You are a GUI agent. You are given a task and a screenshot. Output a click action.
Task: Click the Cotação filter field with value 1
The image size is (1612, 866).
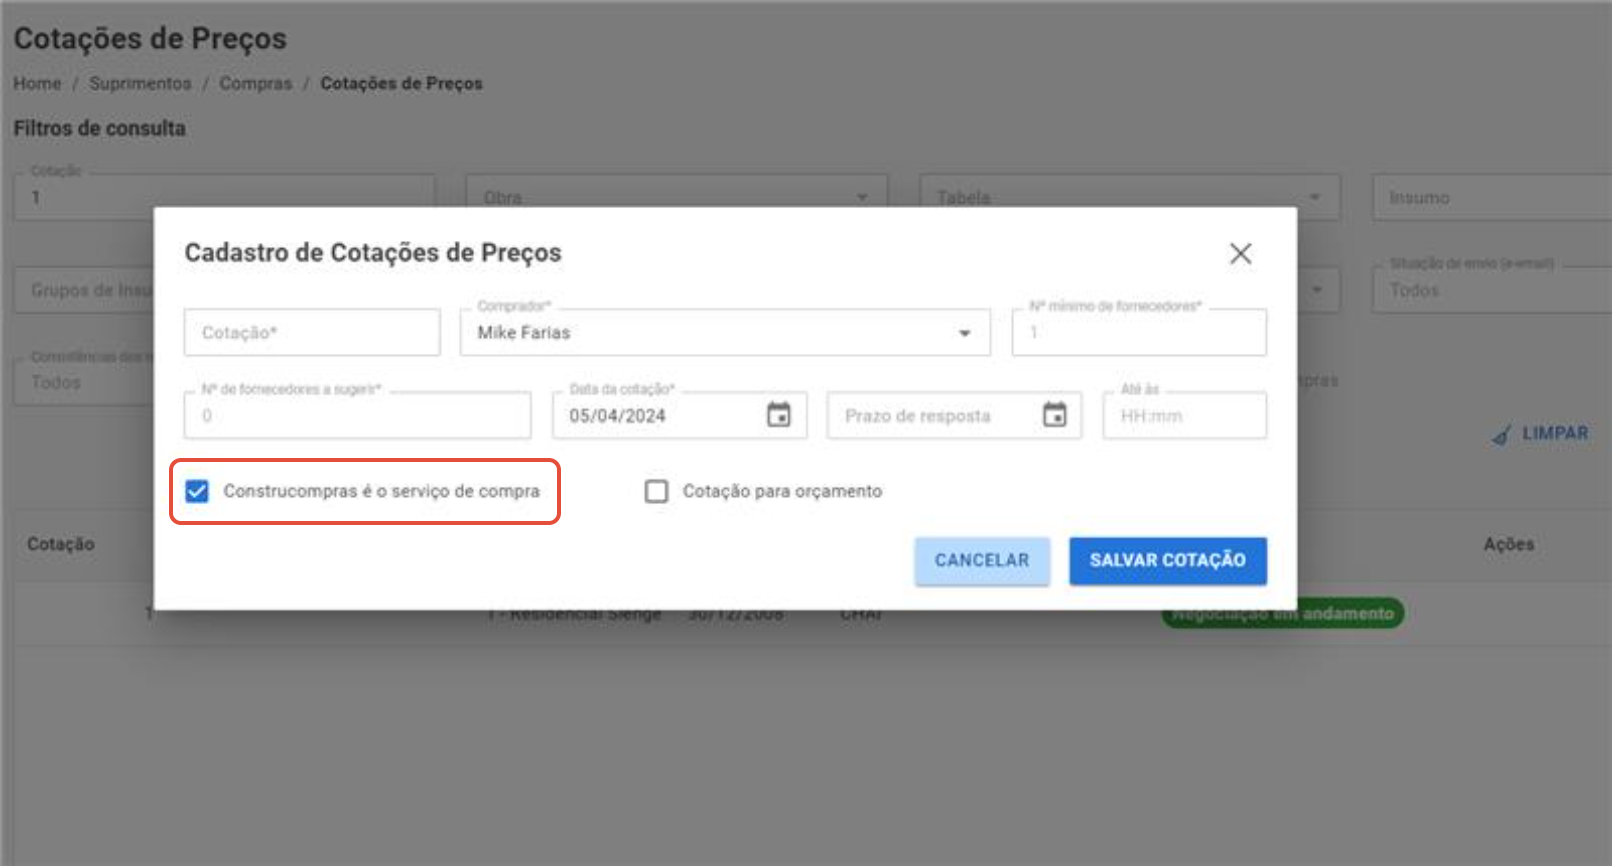[x=224, y=197]
